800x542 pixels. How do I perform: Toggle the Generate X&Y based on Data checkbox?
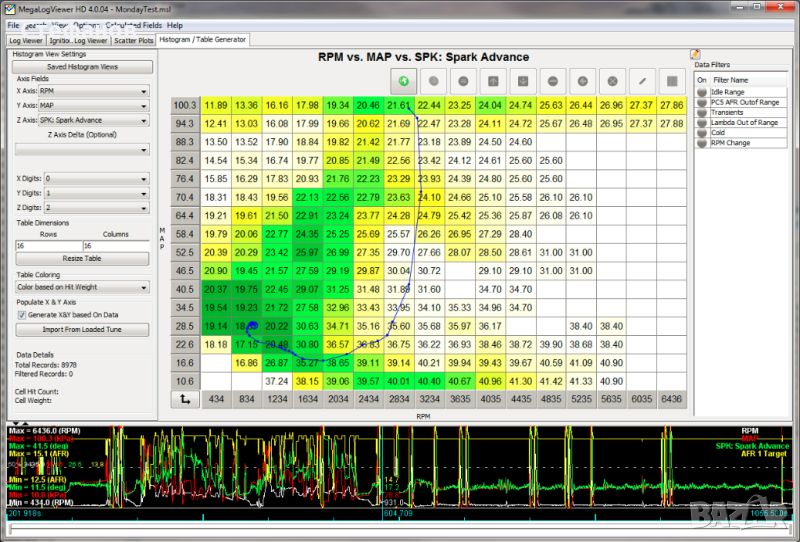[x=22, y=314]
